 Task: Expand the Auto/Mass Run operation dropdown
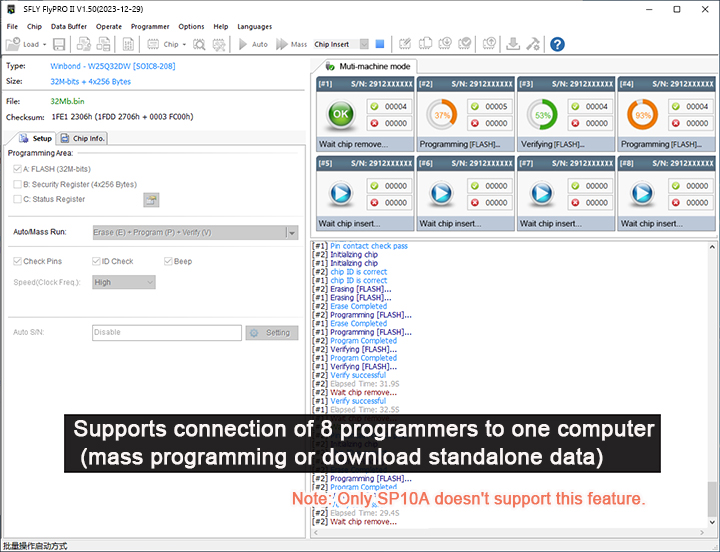(291, 232)
